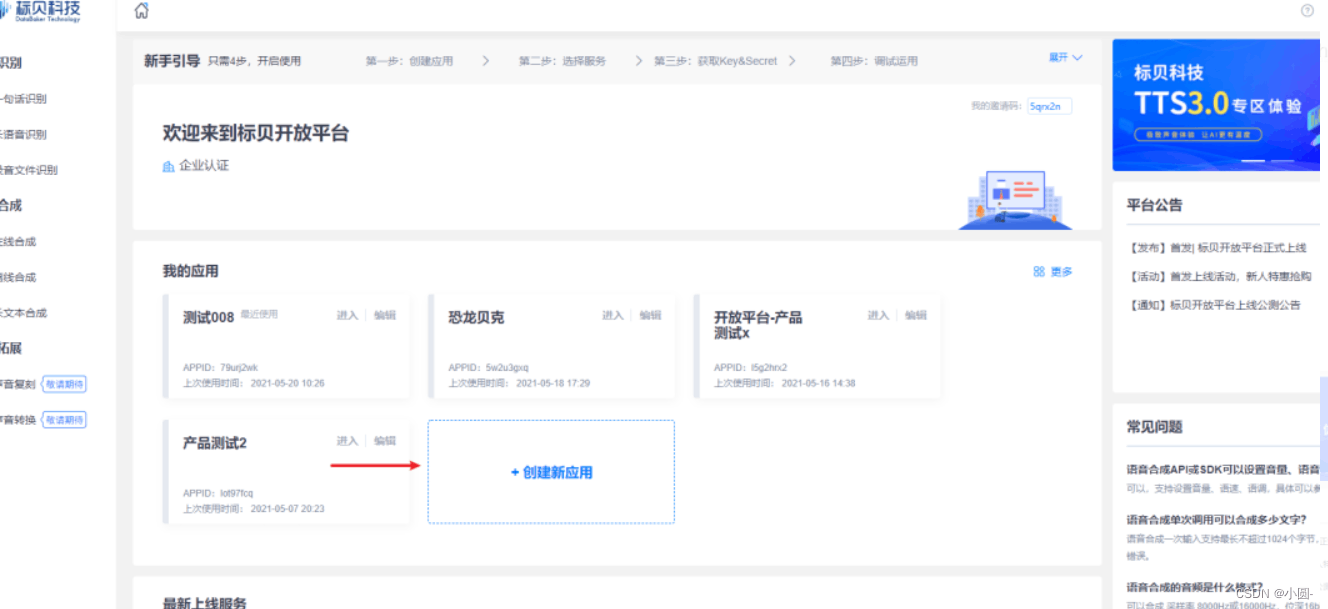1328x609 pixels.
Task: Click the 开放平台-产品测试x app title
Action: click(758, 325)
